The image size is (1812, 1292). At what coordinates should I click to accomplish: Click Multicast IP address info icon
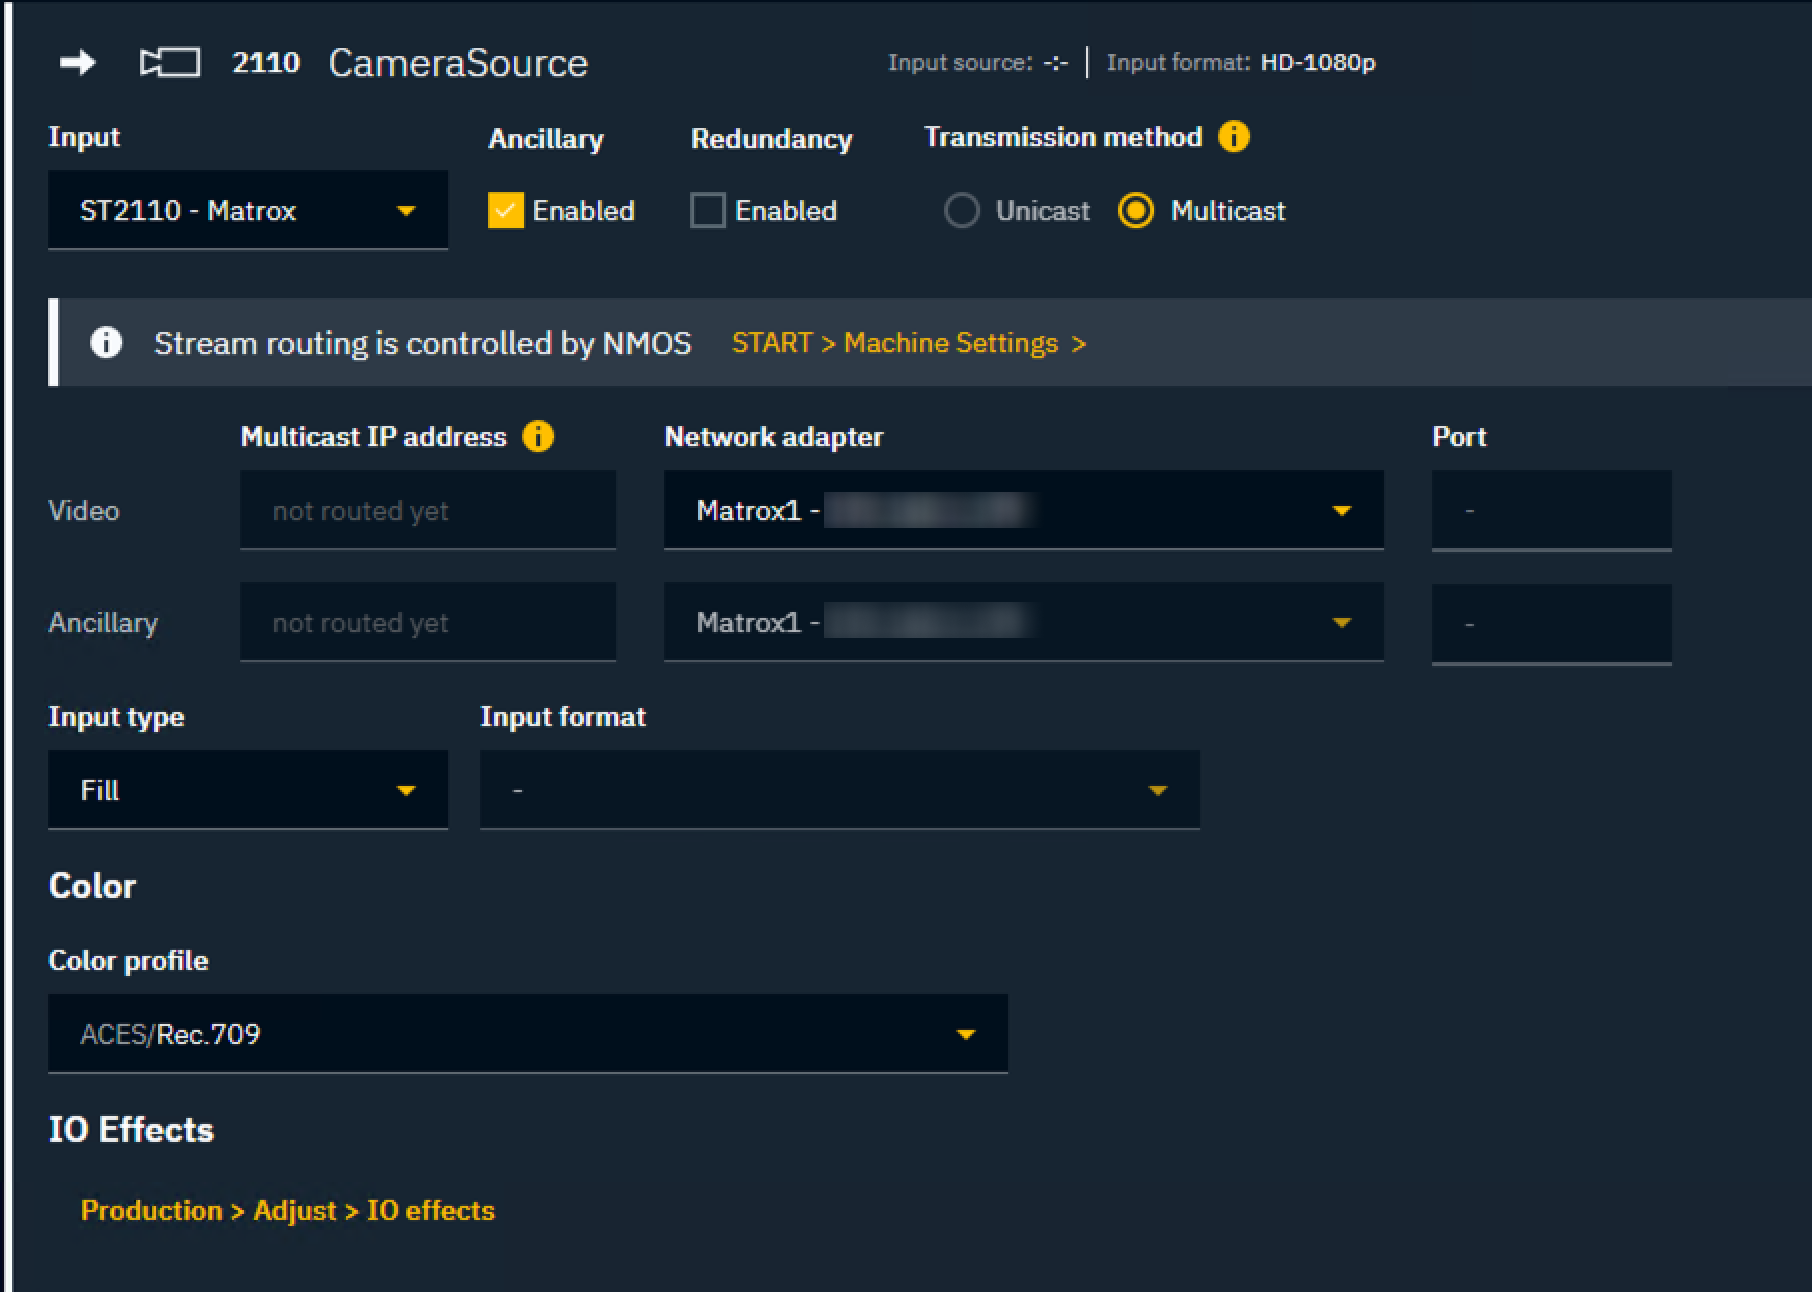tap(538, 437)
